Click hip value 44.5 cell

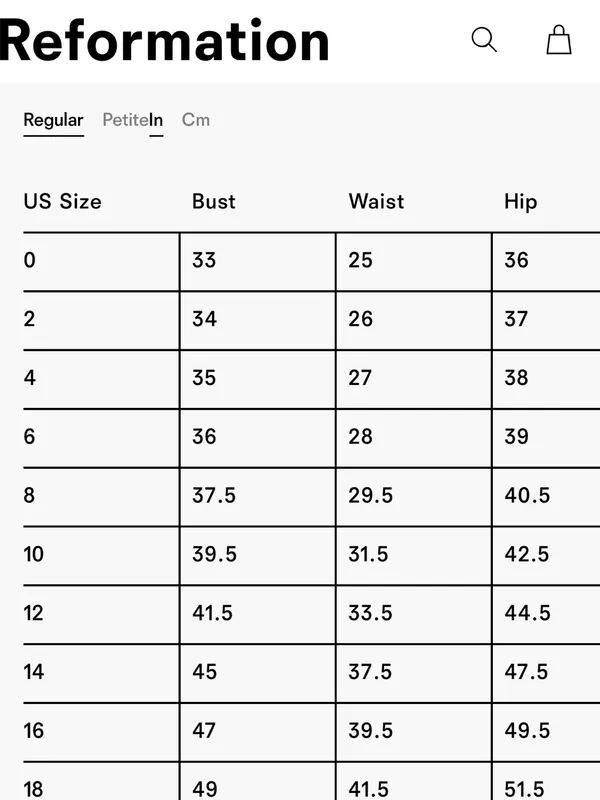(x=546, y=614)
